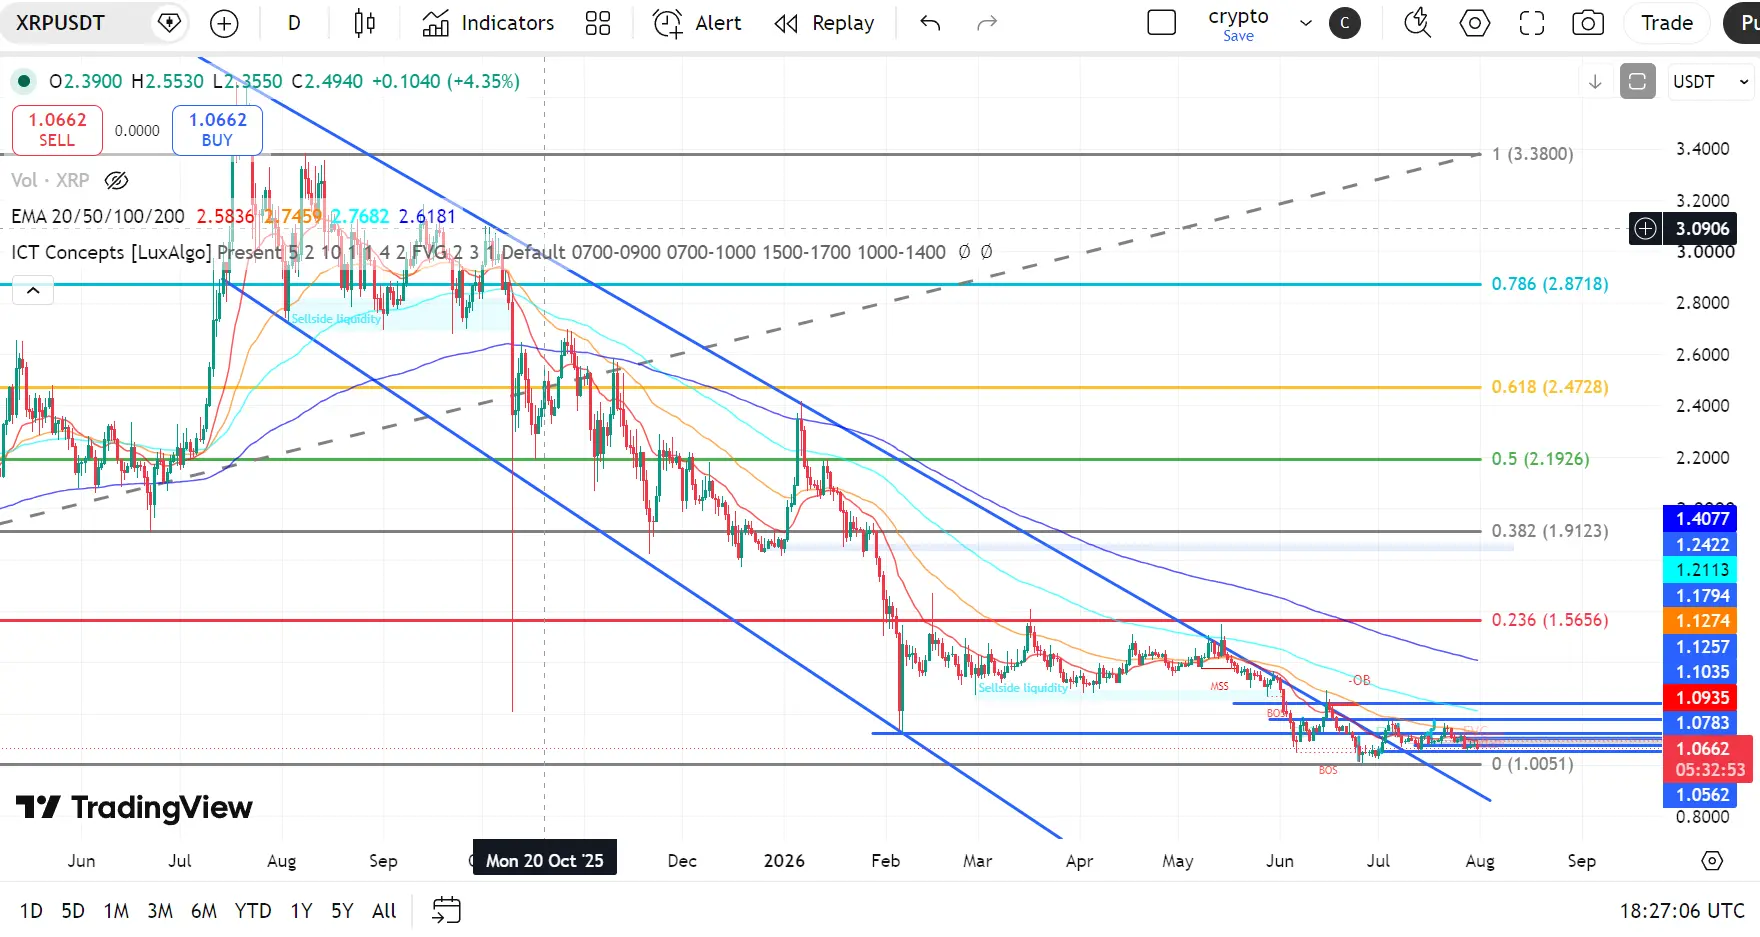This screenshot has height=937, width=1760.
Task: Open the D timeframe interval selector
Action: click(x=294, y=23)
